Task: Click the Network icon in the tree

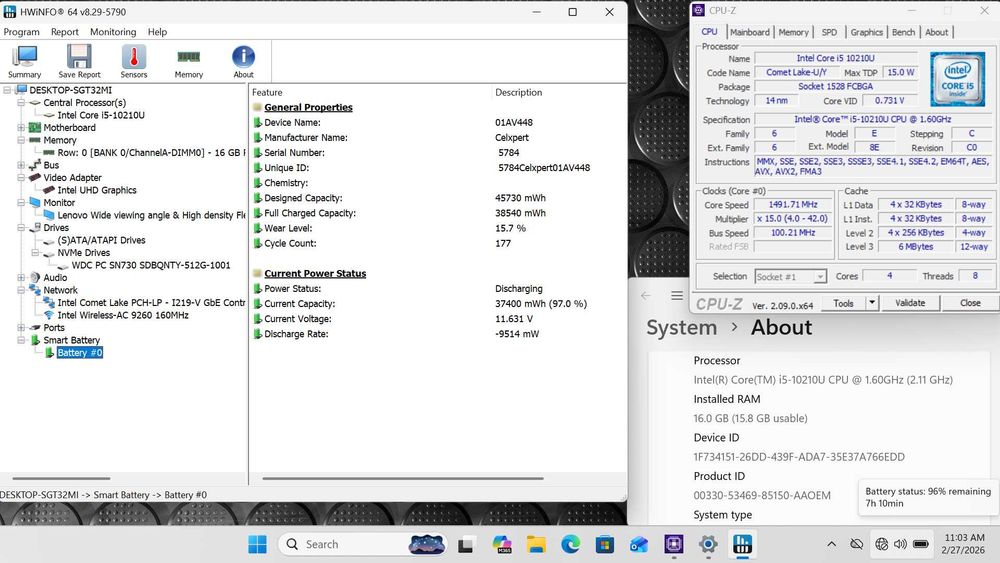Action: (x=34, y=290)
